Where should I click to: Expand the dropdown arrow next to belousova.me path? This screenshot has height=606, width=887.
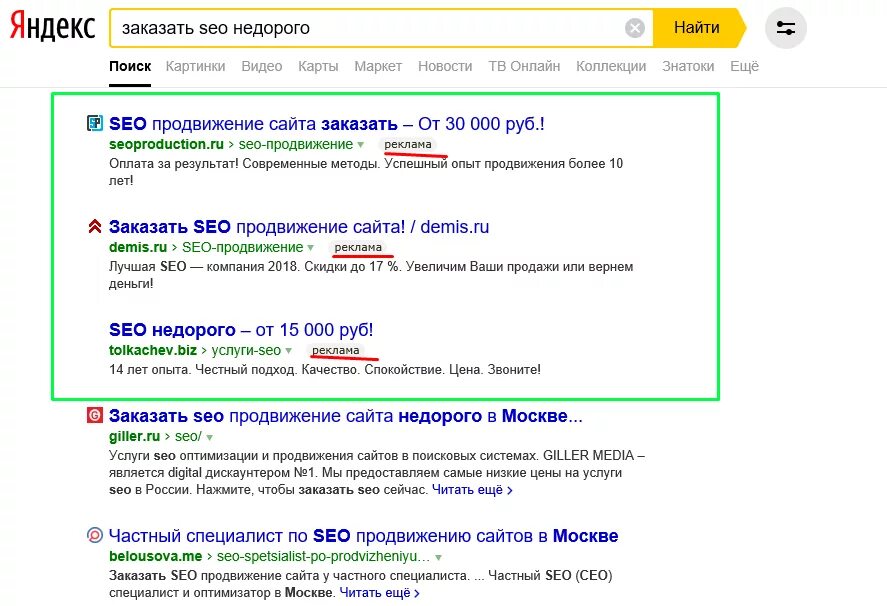[x=438, y=557]
